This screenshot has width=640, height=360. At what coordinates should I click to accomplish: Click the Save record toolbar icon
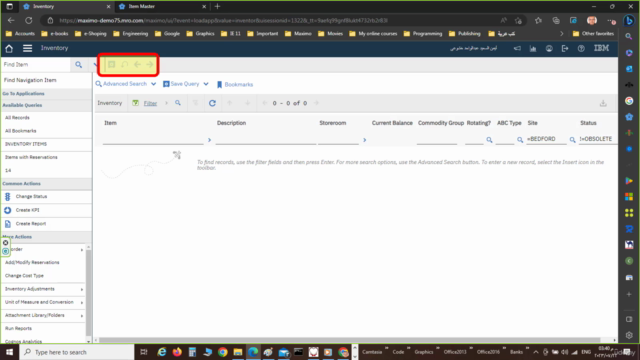[x=111, y=64]
